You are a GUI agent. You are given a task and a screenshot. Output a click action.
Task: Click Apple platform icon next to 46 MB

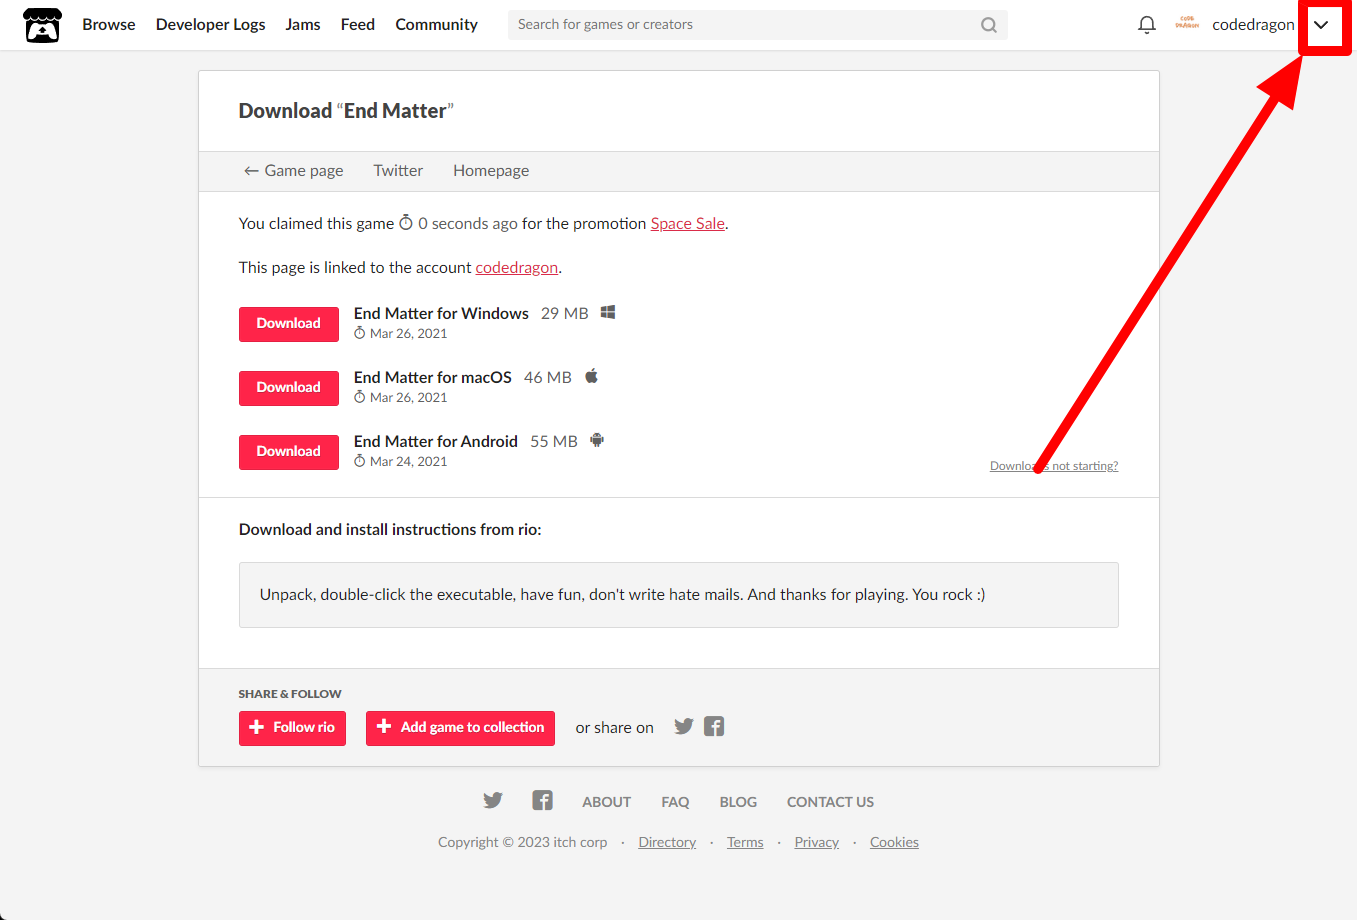tap(591, 376)
